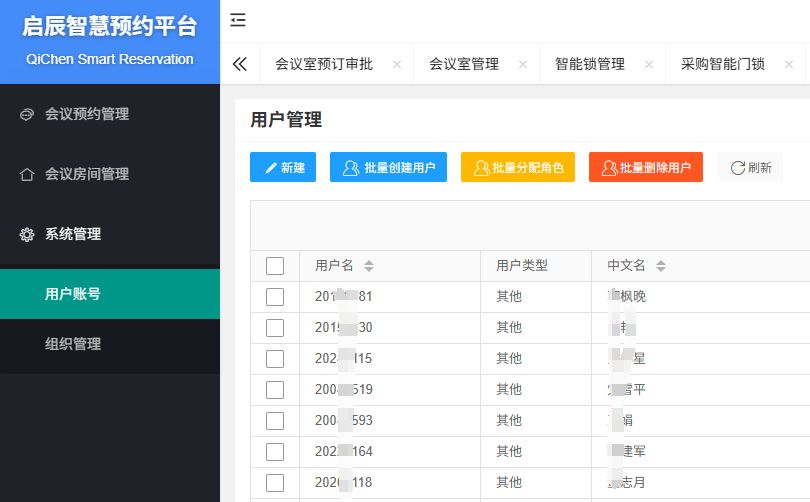This screenshot has height=502, width=810.
Task: Close the 采购智能门锁 tab
Action: point(789,64)
